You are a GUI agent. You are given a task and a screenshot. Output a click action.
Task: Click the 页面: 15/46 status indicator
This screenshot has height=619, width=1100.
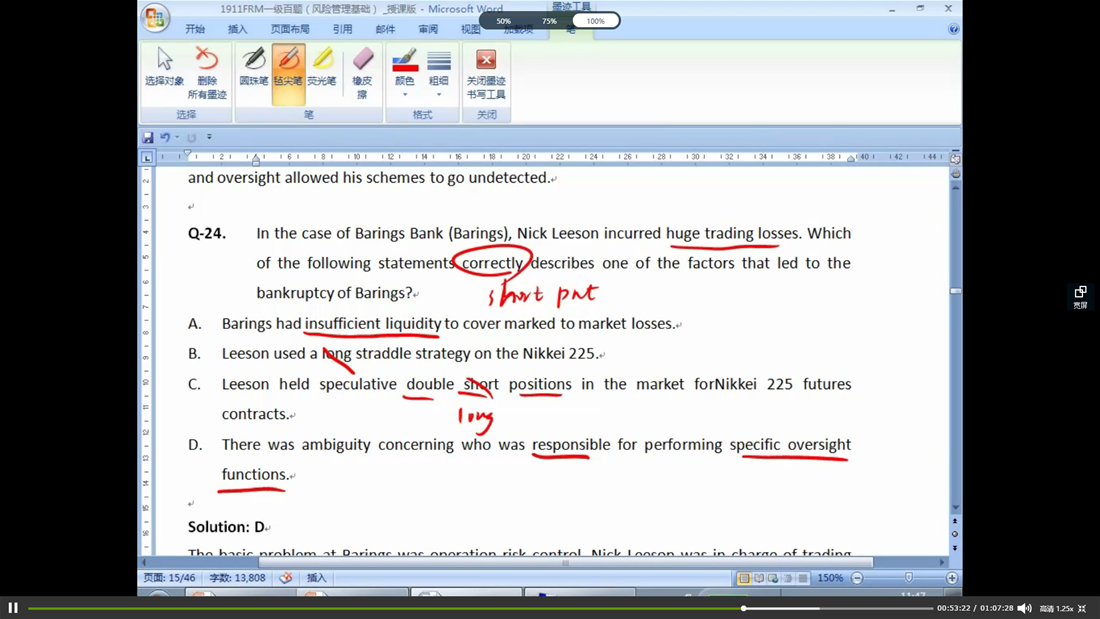tap(169, 578)
